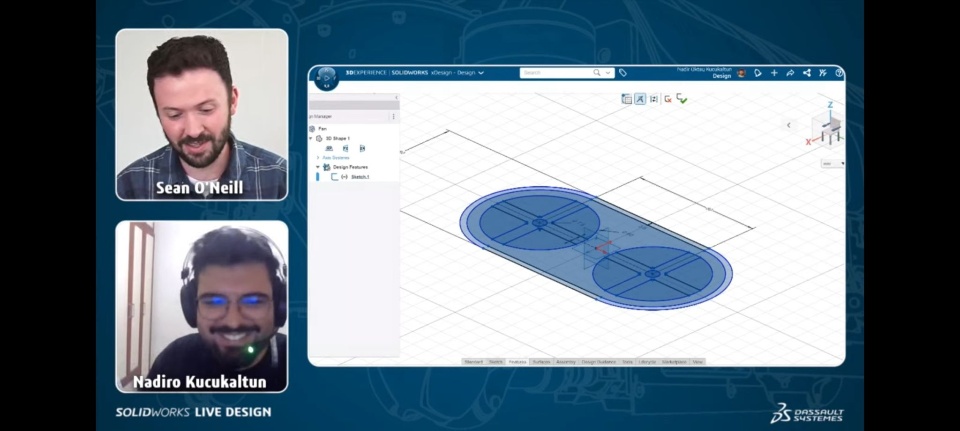
Task: Click the search magnifier icon
Action: (x=597, y=73)
